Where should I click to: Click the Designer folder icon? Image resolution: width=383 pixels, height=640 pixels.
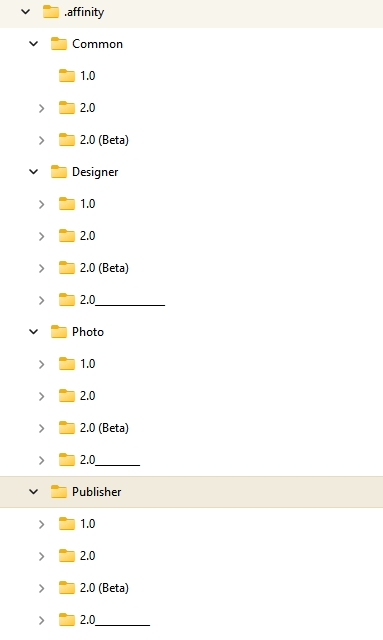click(59, 172)
